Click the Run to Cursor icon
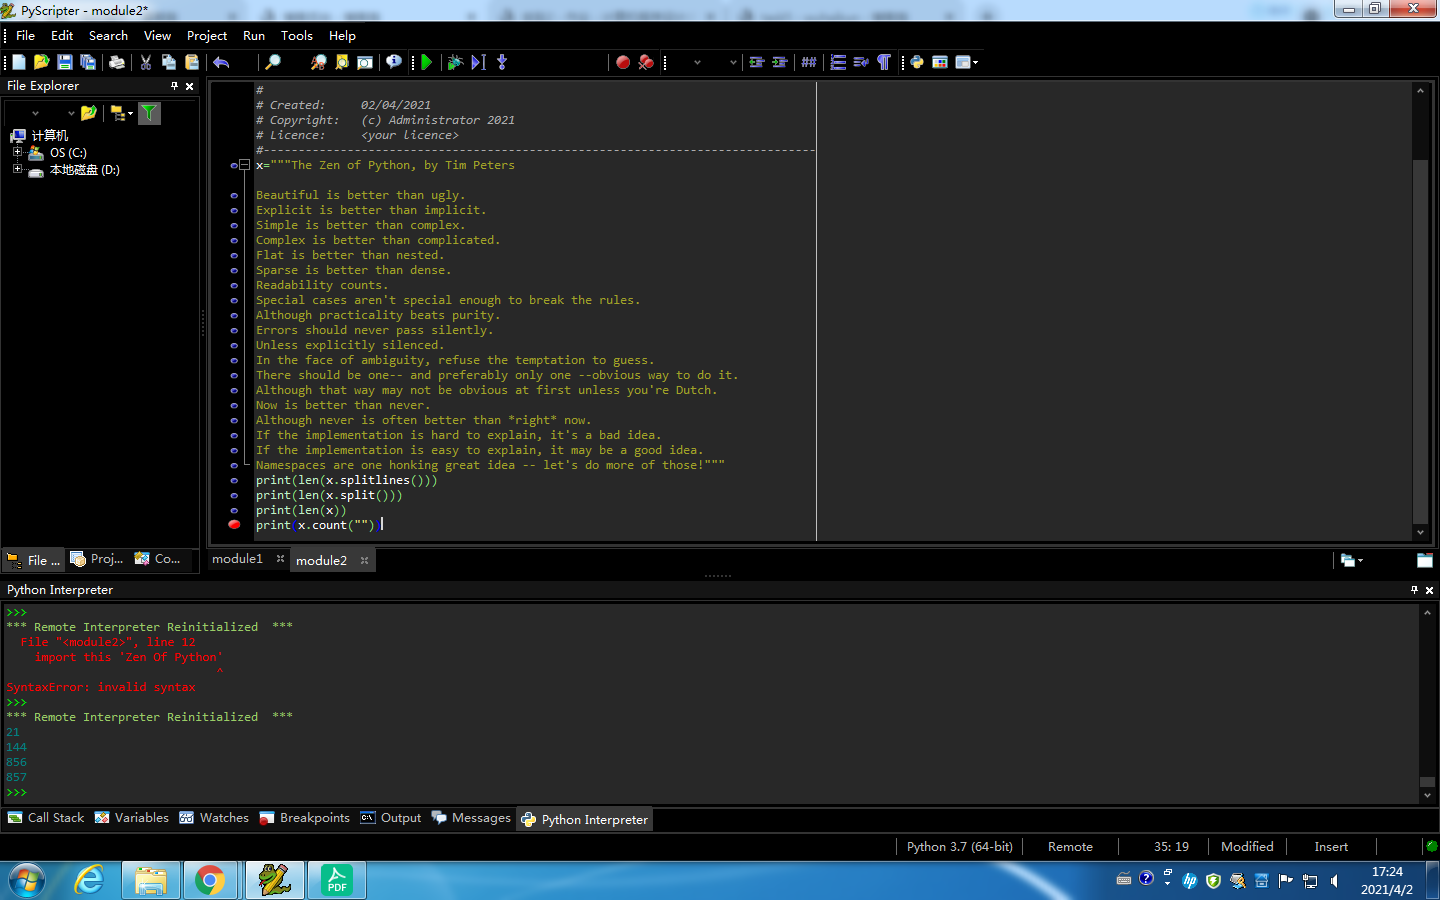 [x=478, y=62]
